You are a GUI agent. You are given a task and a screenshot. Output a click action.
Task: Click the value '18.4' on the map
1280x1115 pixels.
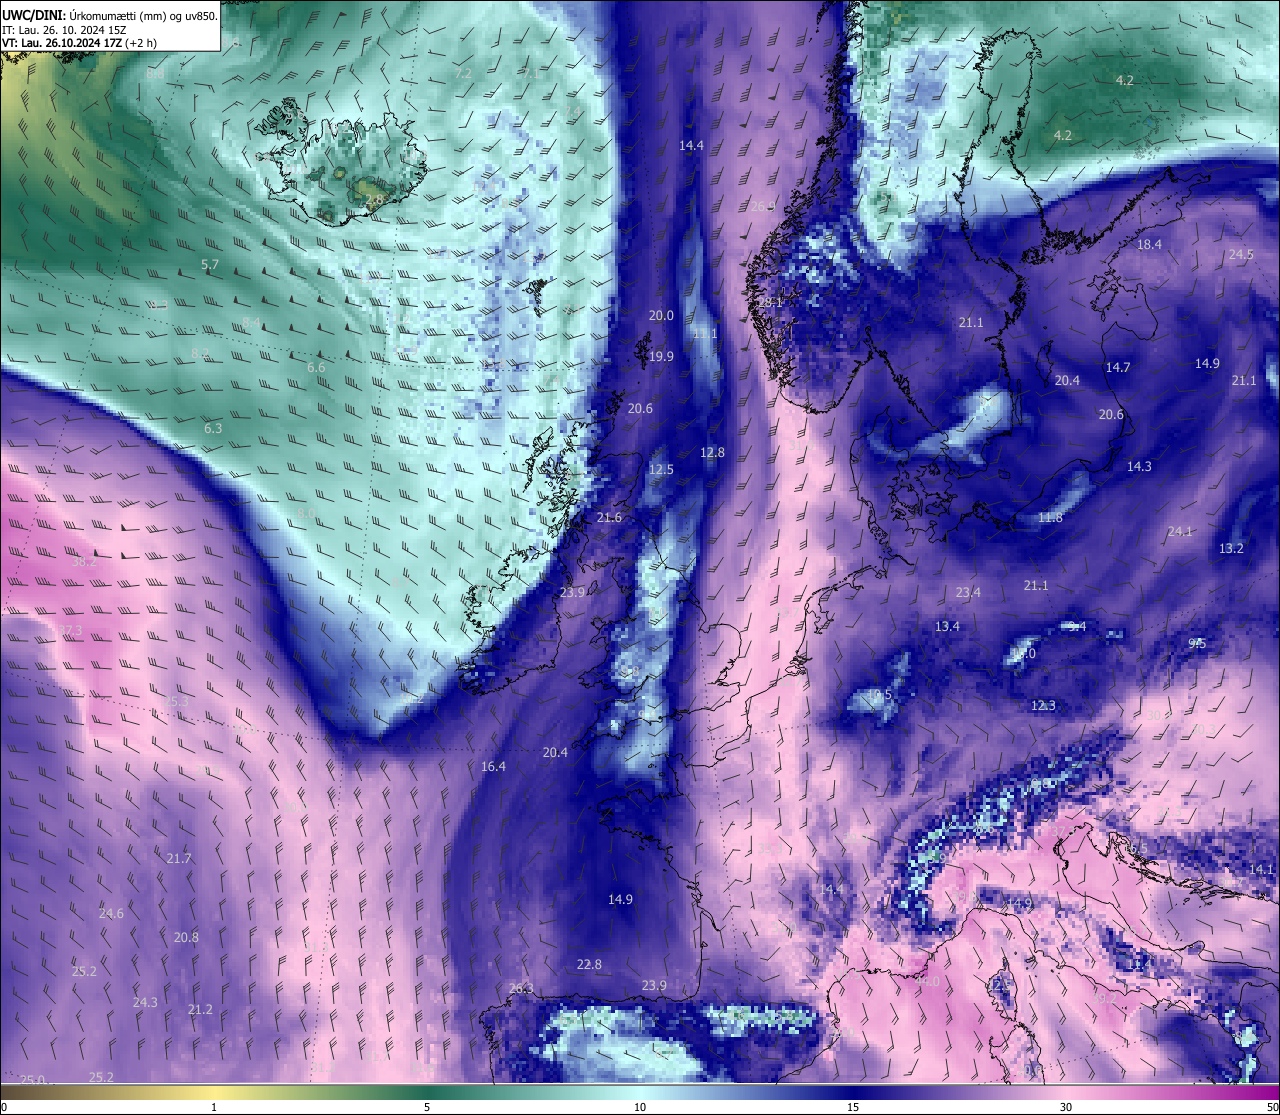(x=1149, y=245)
